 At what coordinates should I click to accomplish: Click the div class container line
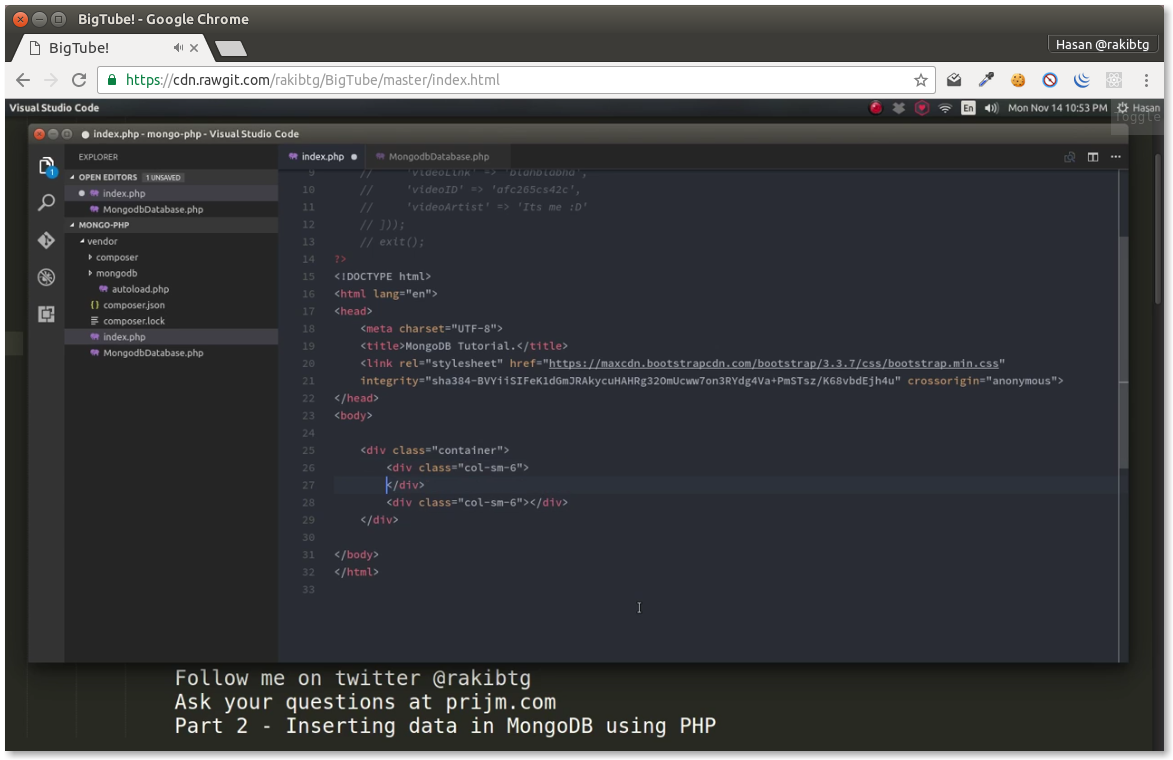(x=434, y=450)
